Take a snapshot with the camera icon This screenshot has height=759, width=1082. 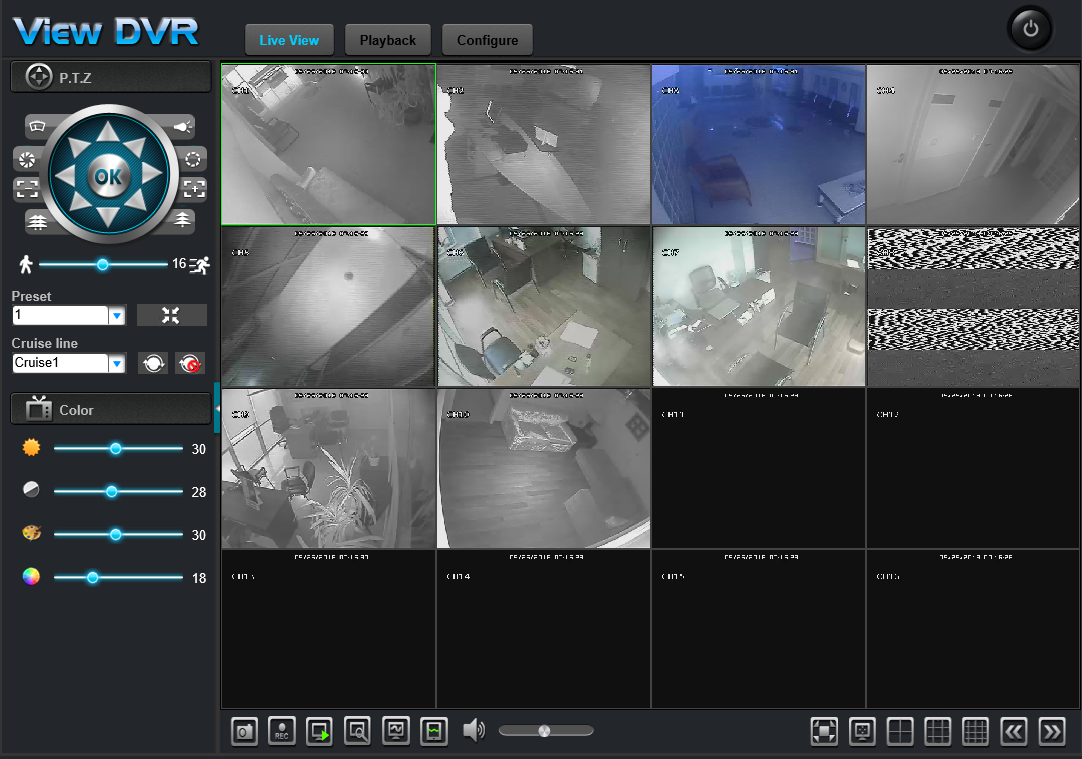click(x=244, y=731)
